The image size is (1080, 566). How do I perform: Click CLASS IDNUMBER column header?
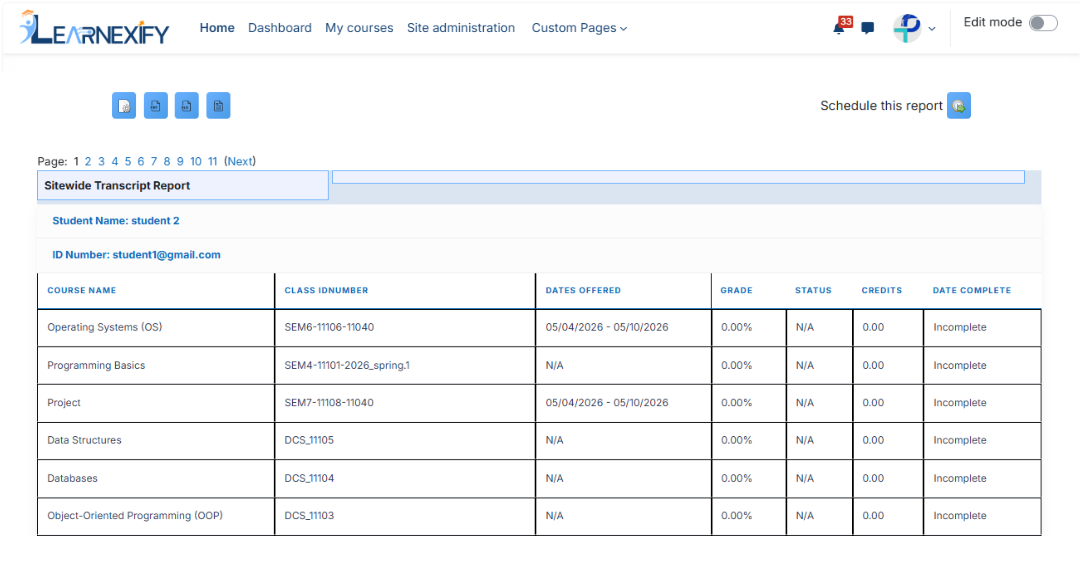(326, 291)
